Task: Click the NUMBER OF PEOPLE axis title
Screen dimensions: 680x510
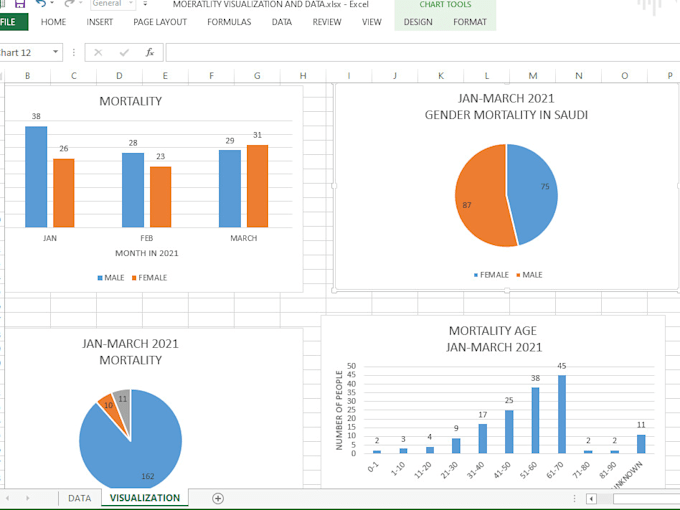Action: tap(339, 411)
